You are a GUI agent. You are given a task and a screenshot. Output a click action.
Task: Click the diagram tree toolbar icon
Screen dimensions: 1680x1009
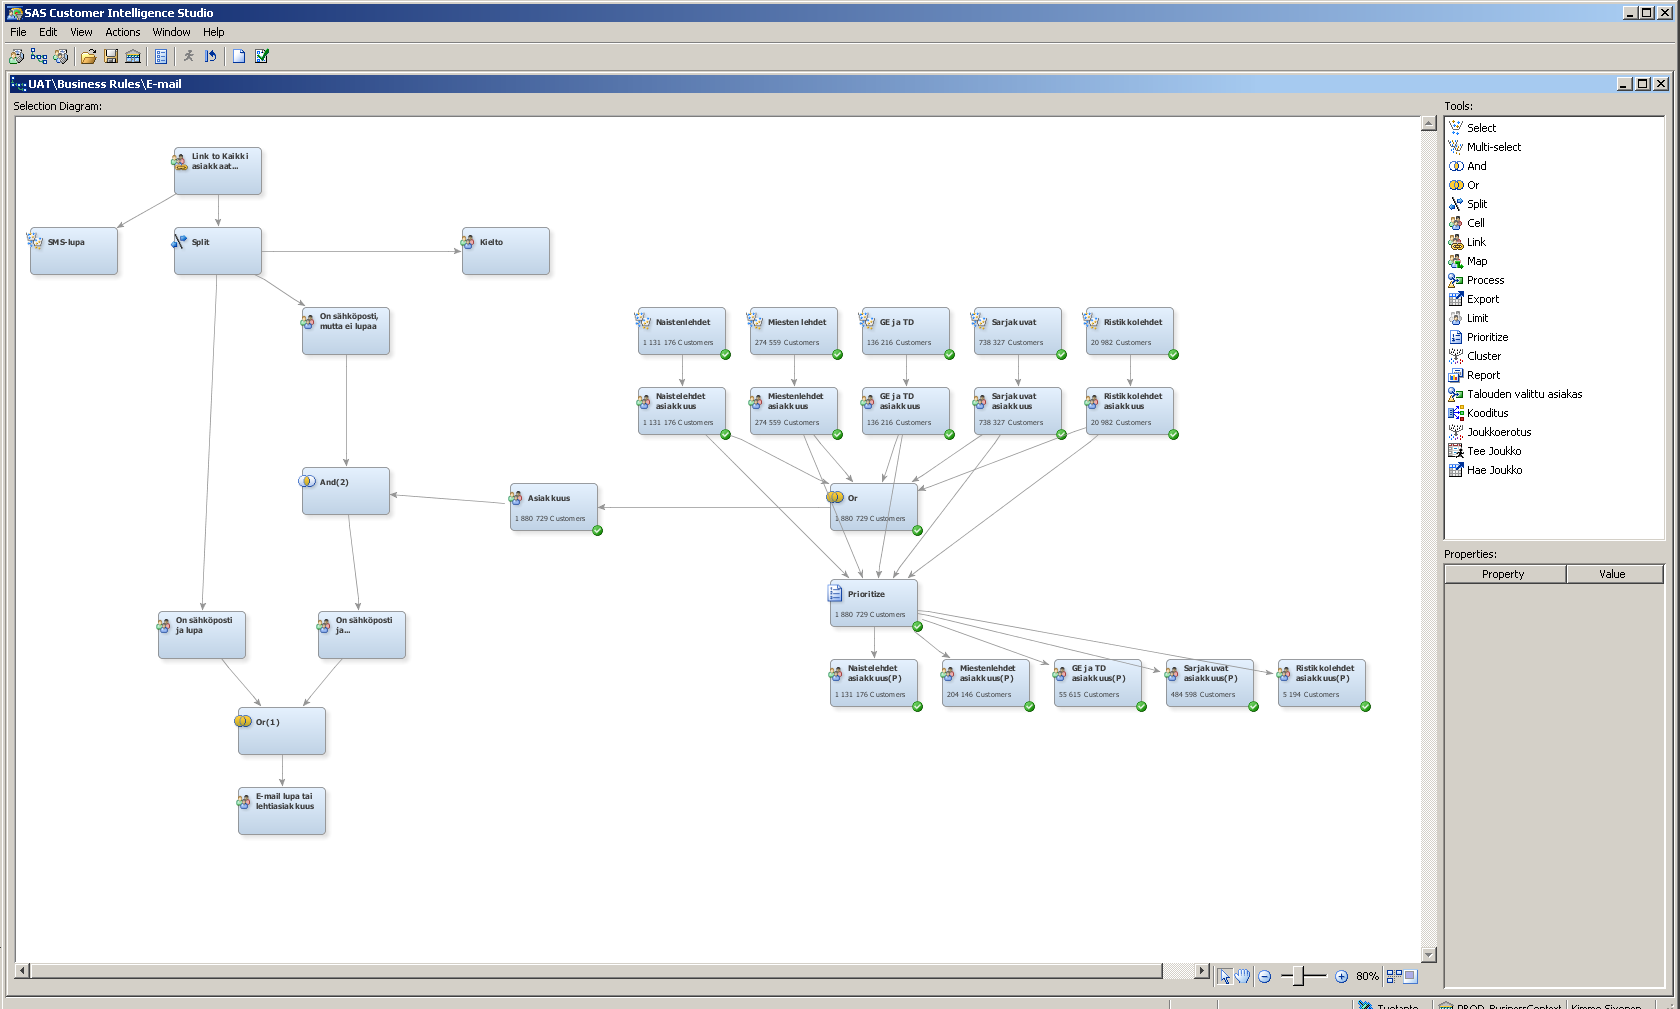[x=39, y=57]
